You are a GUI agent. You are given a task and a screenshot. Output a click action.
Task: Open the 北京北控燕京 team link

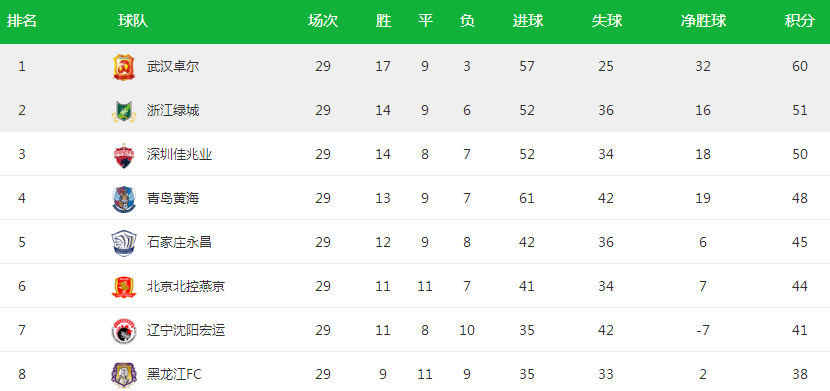tap(186, 286)
